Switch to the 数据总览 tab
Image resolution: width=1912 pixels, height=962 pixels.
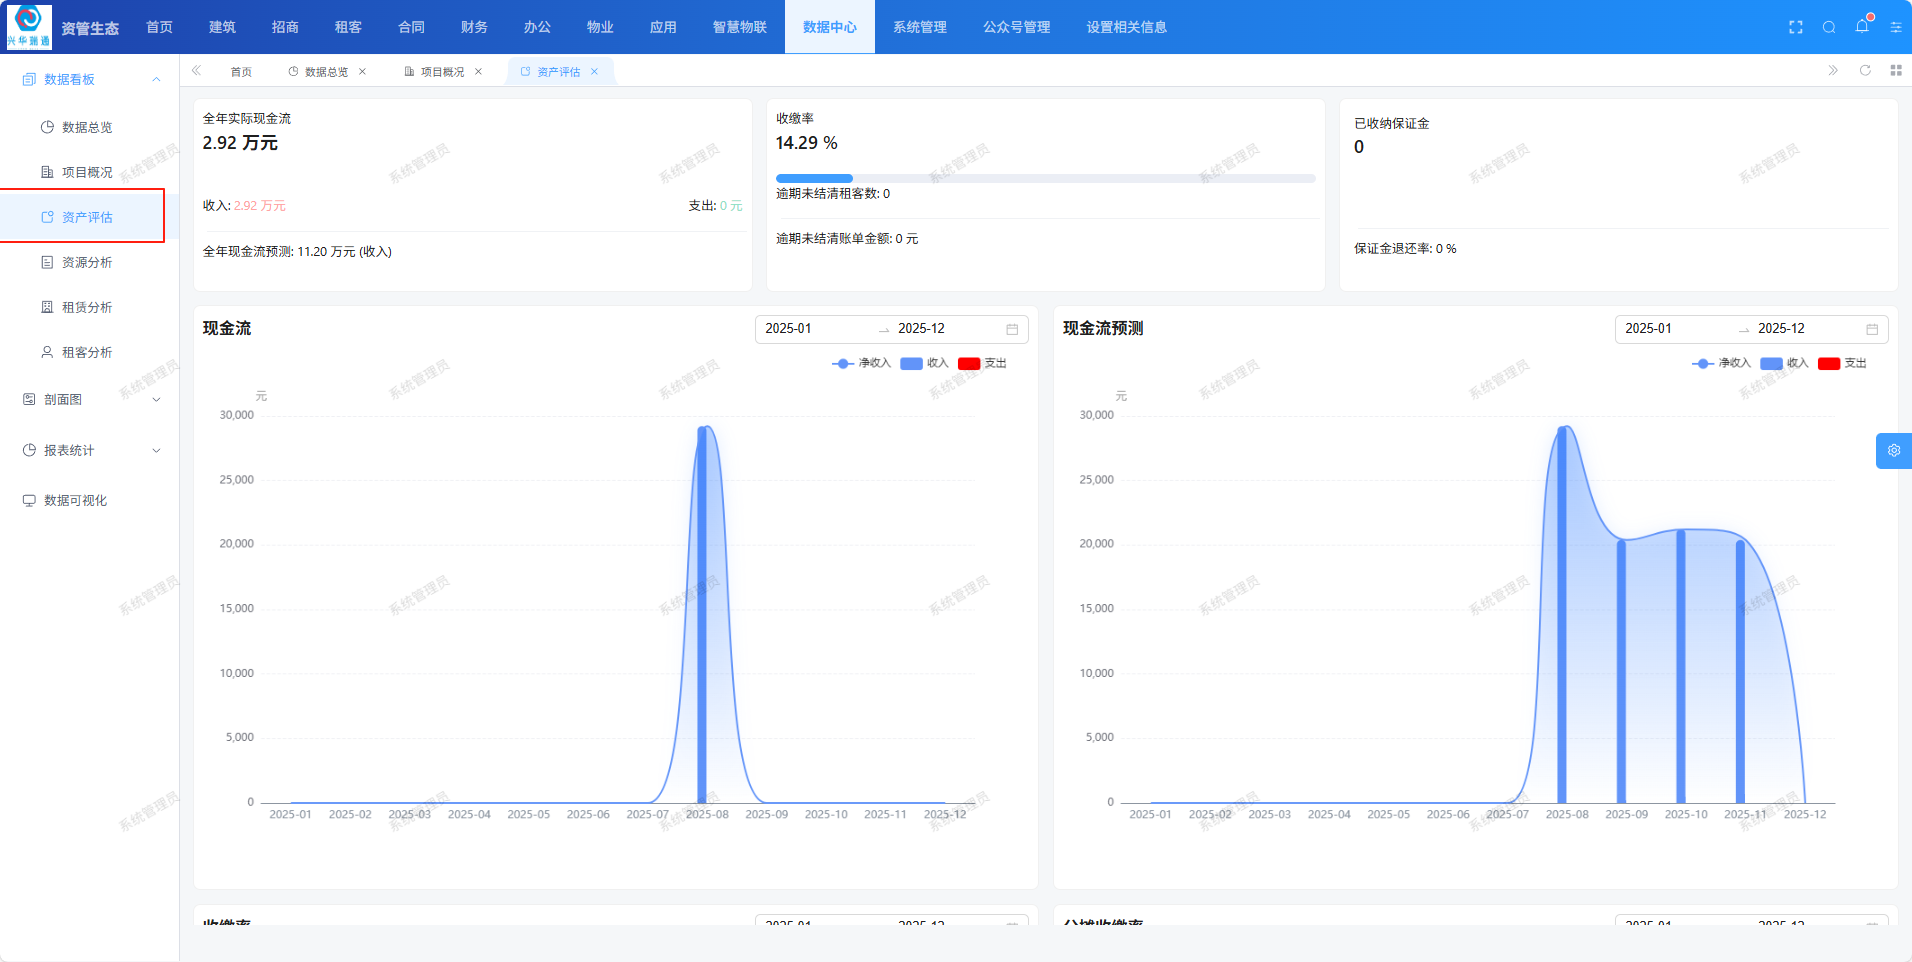pos(326,72)
